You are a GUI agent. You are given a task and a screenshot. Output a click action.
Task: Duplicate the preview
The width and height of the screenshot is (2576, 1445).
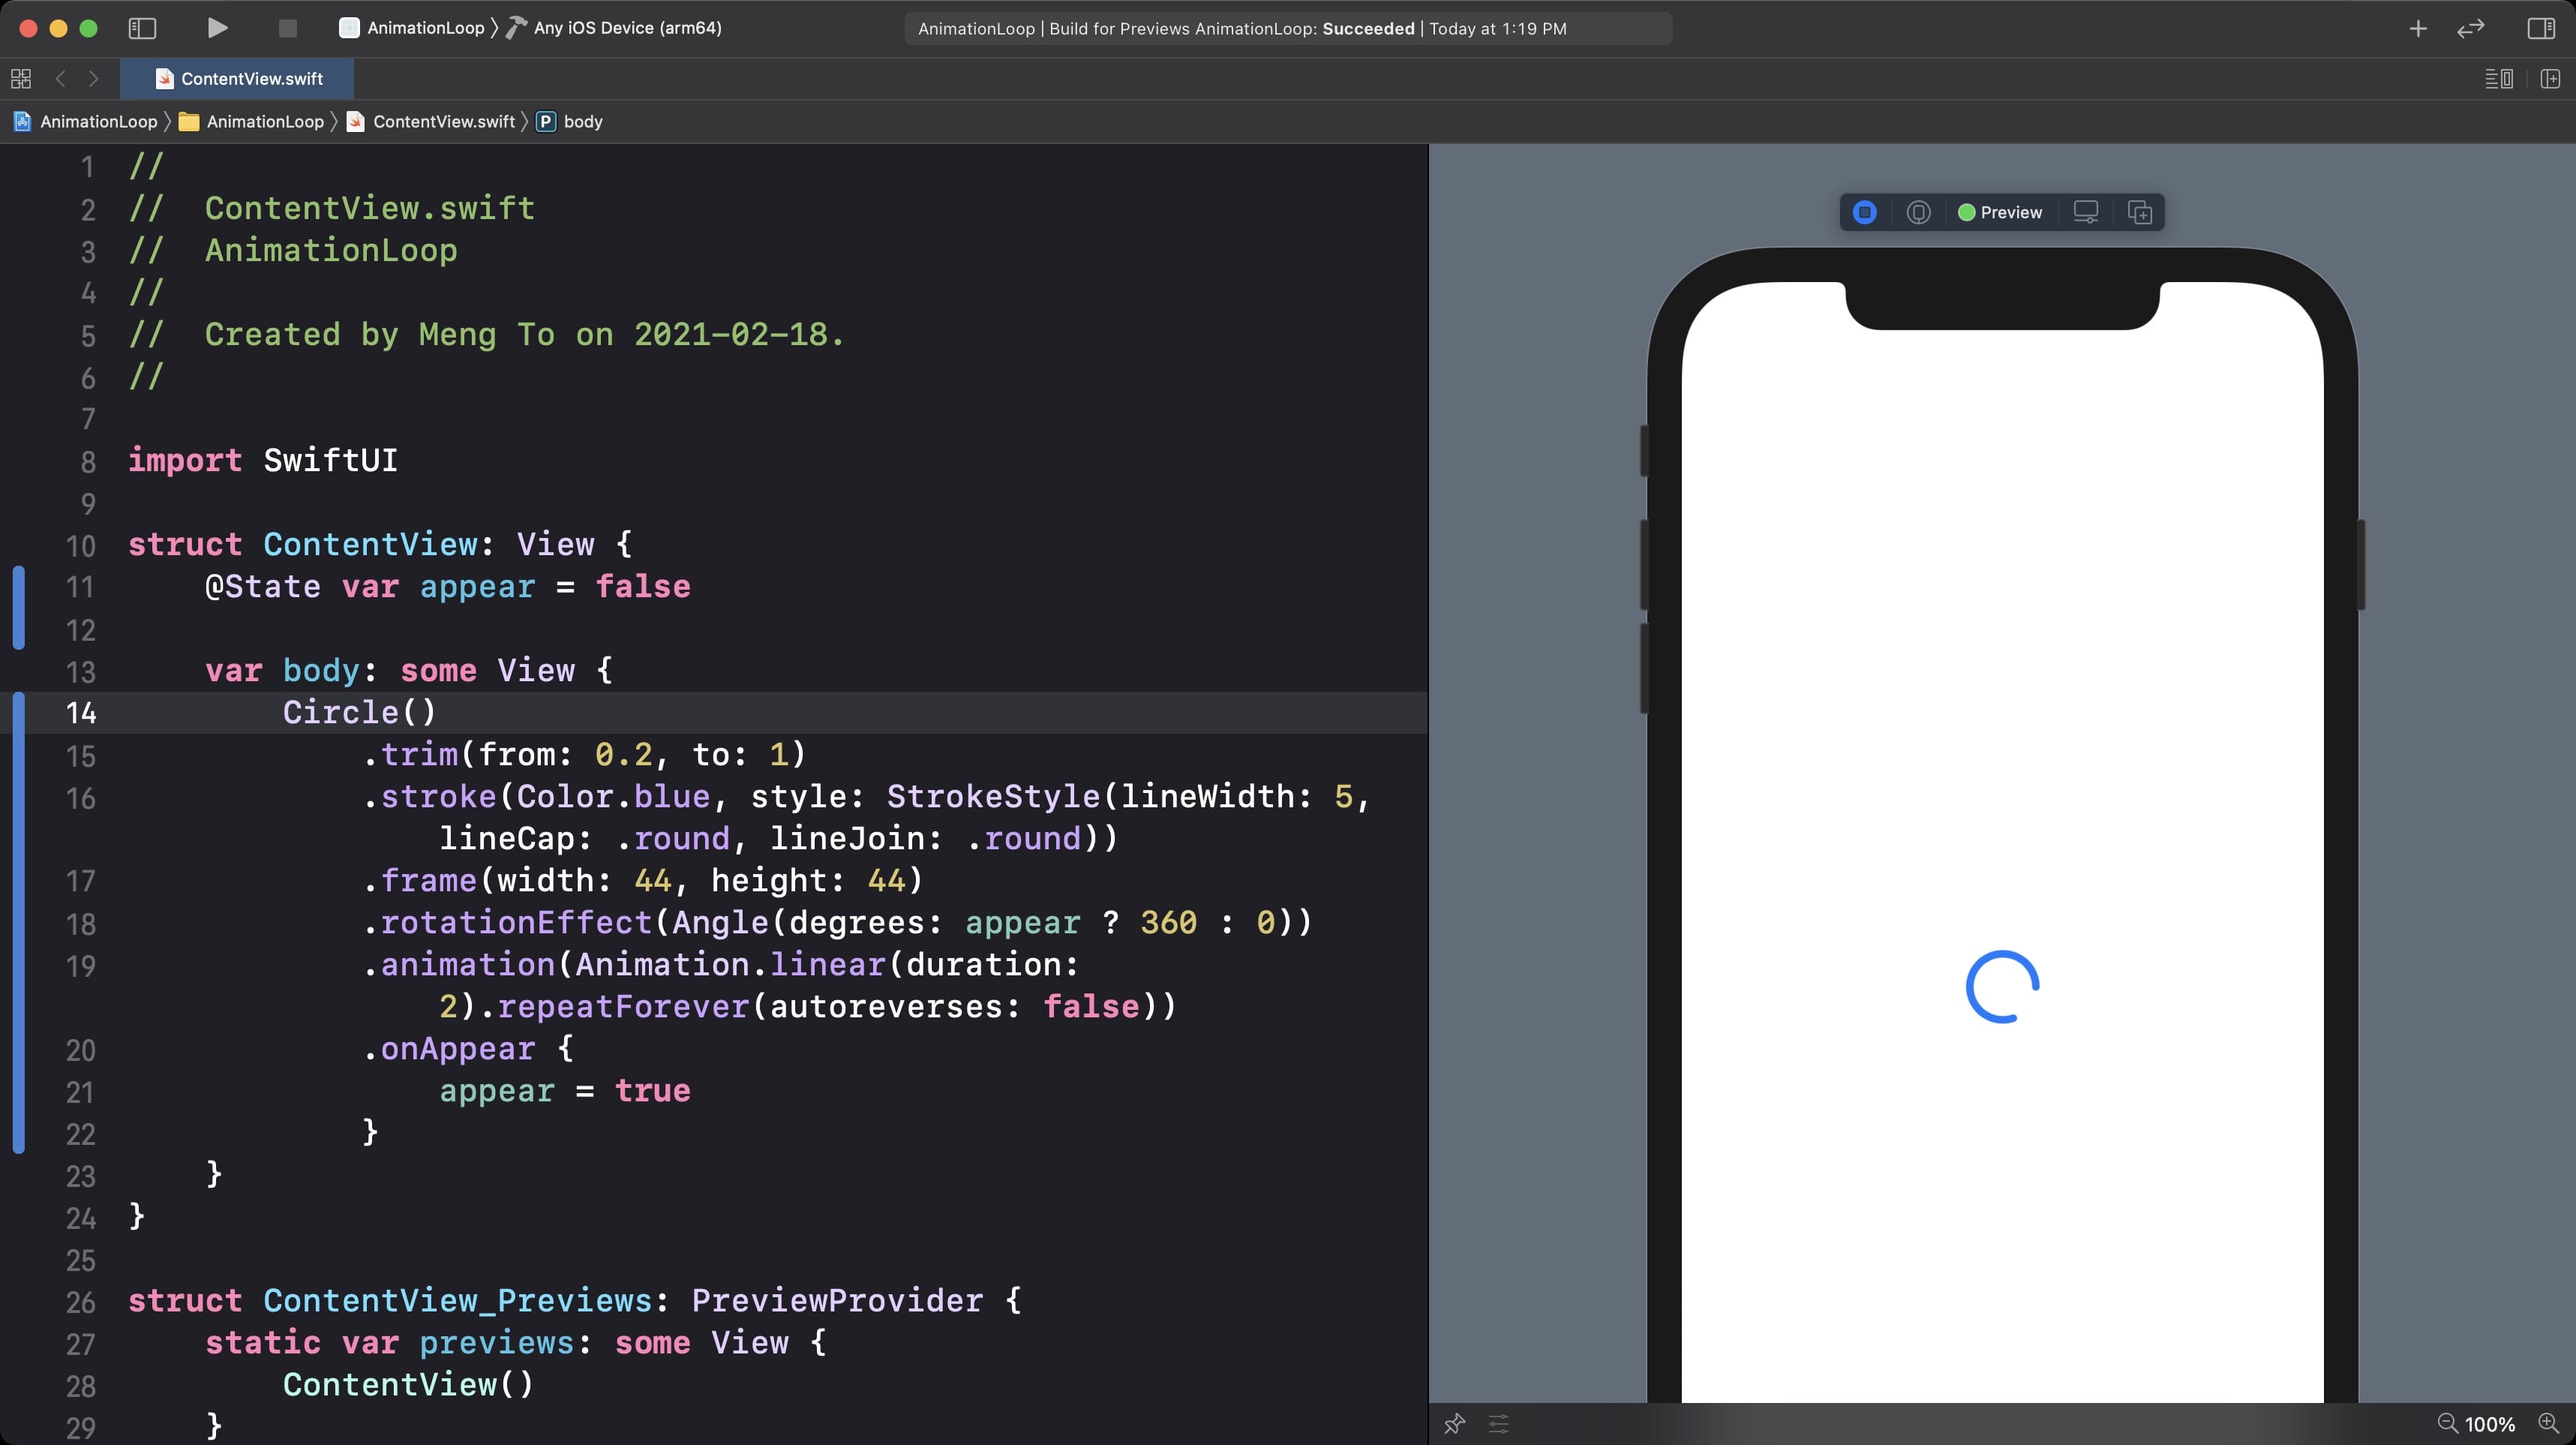(2139, 212)
